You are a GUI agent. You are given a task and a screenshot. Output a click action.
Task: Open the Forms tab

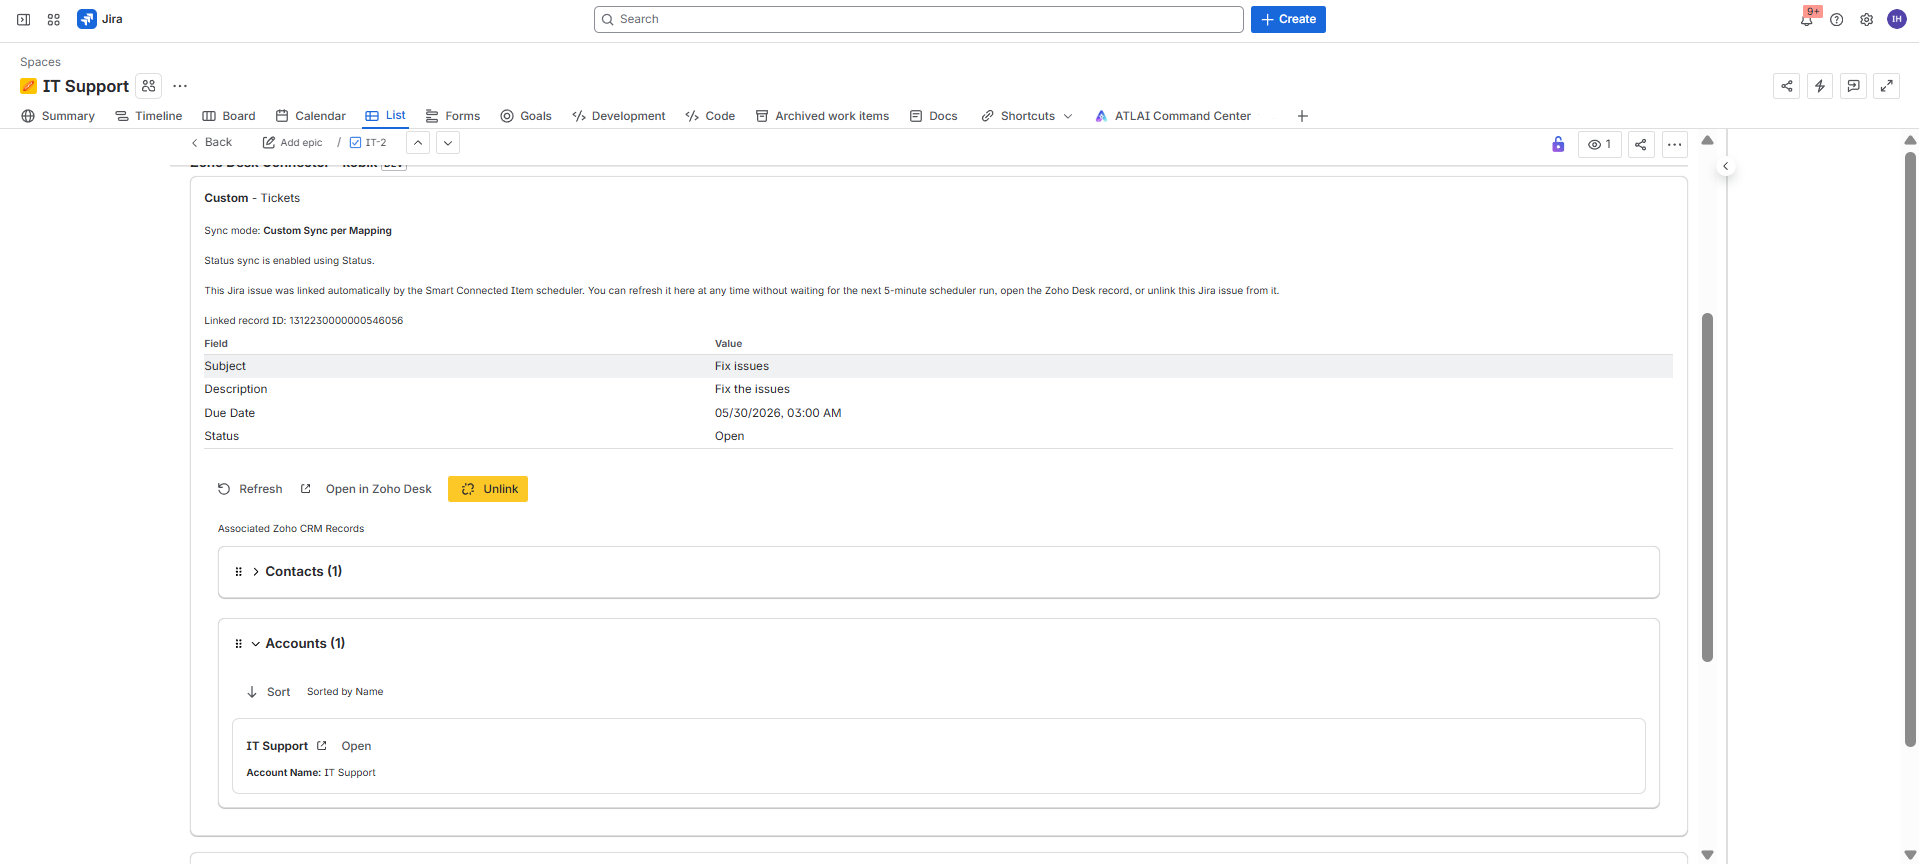[453, 116]
